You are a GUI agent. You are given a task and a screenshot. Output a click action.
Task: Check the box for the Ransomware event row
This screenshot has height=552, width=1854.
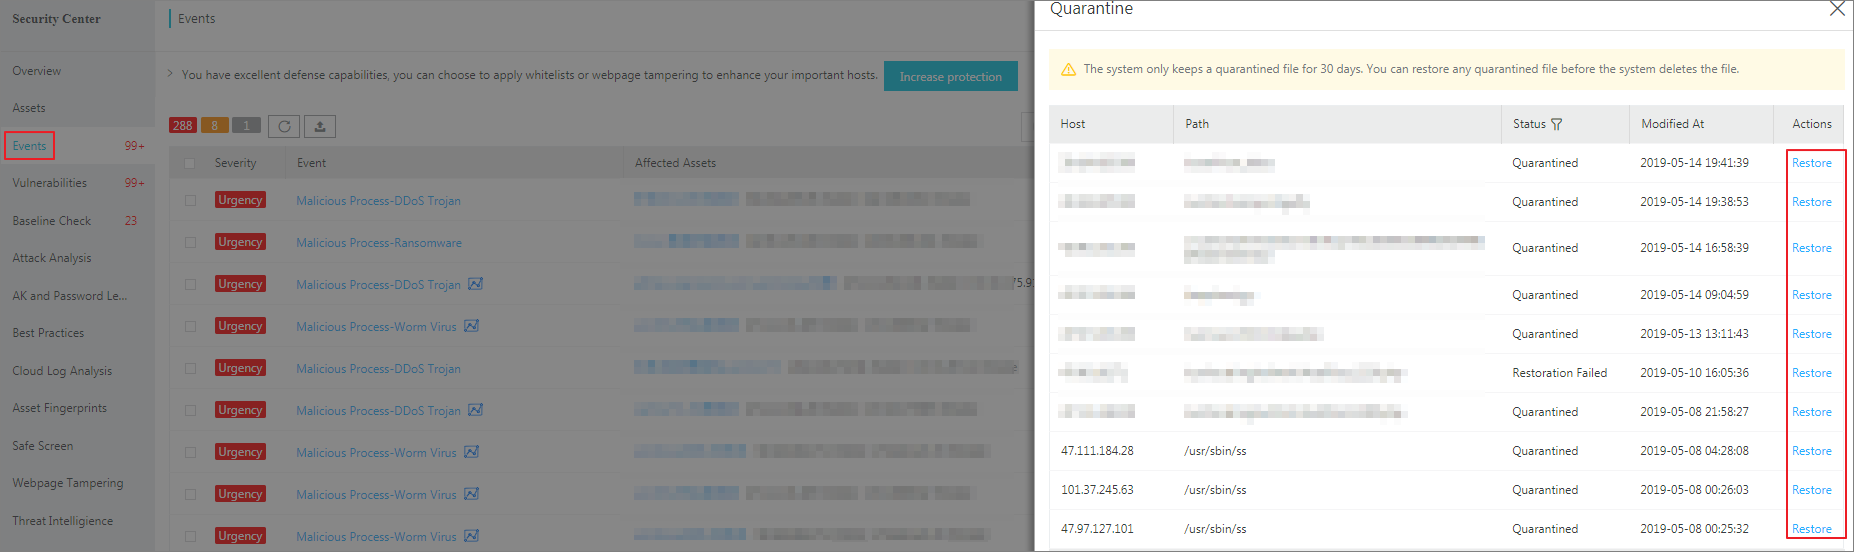190,243
